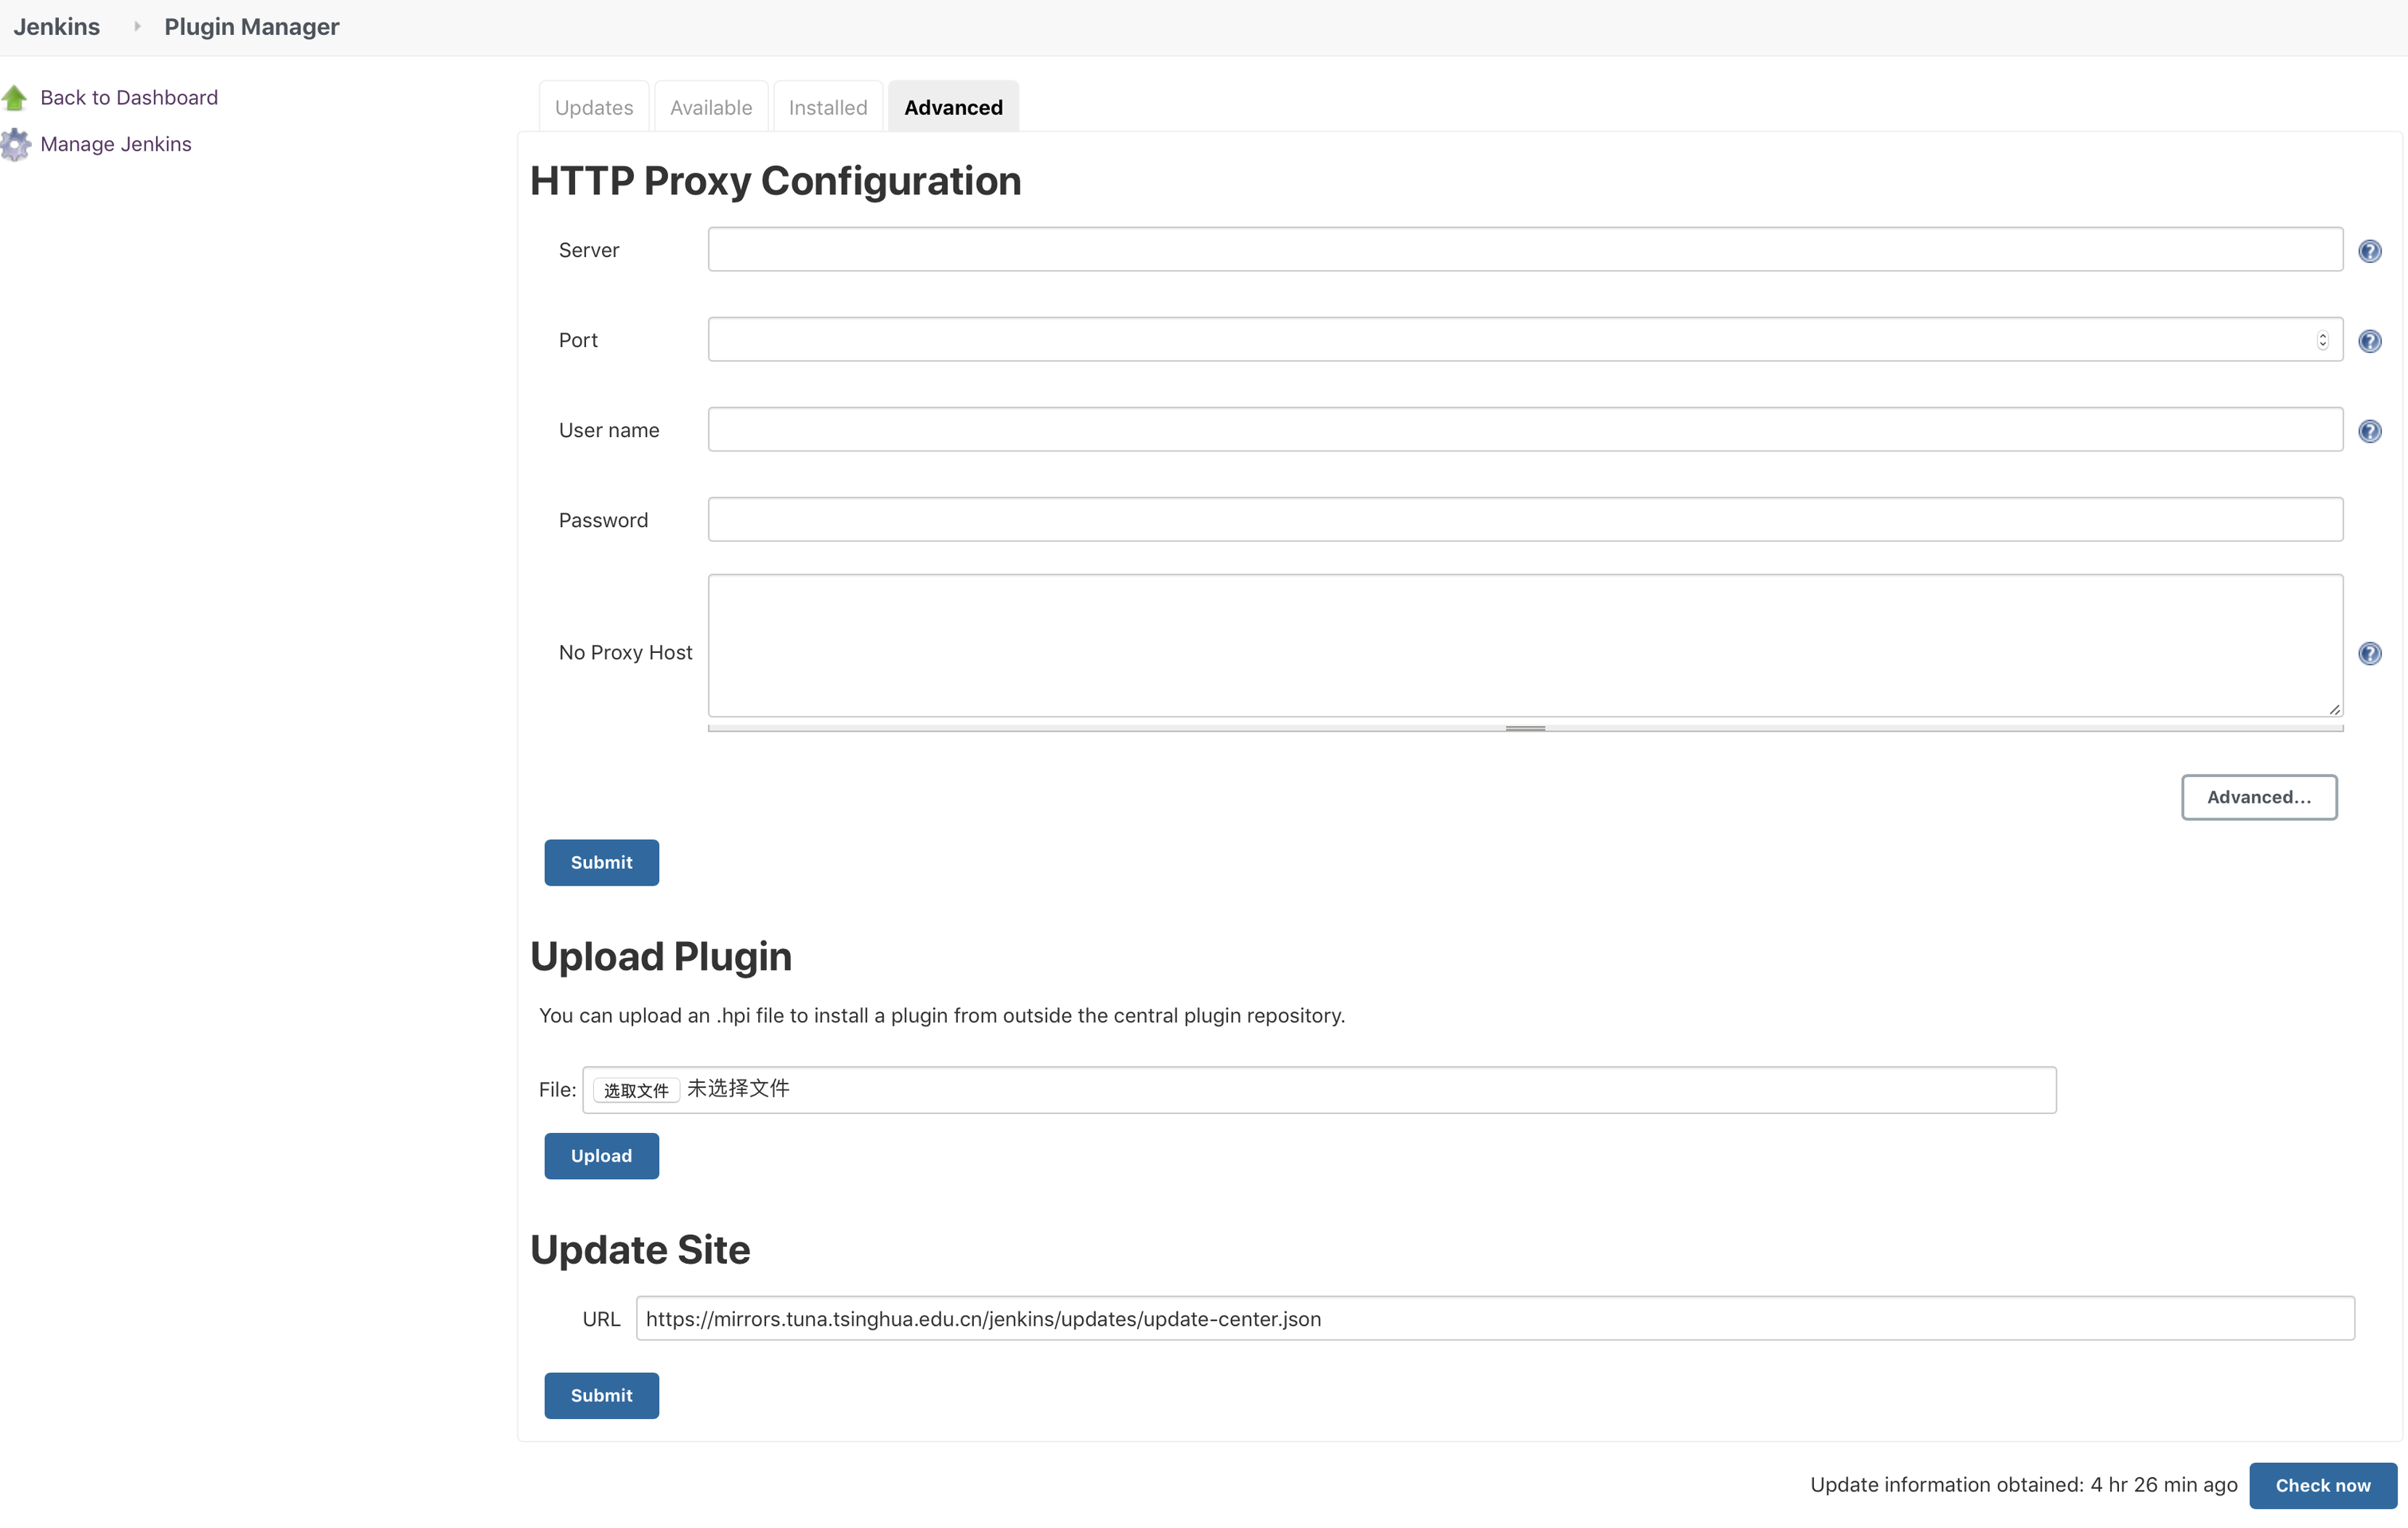The height and width of the screenshot is (1528, 2408).
Task: Submit the HTTP Proxy Configuration
Action: [601, 862]
